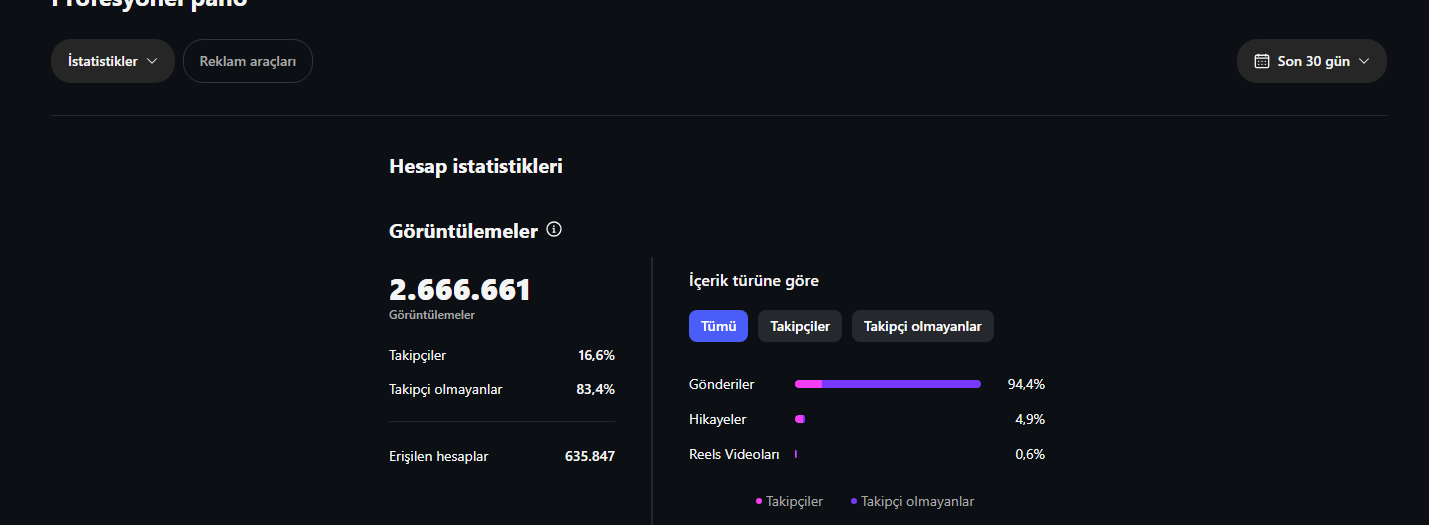Open the Son 30 gün date range dropdown
Image resolution: width=1429 pixels, height=525 pixels.
pyautogui.click(x=1312, y=61)
